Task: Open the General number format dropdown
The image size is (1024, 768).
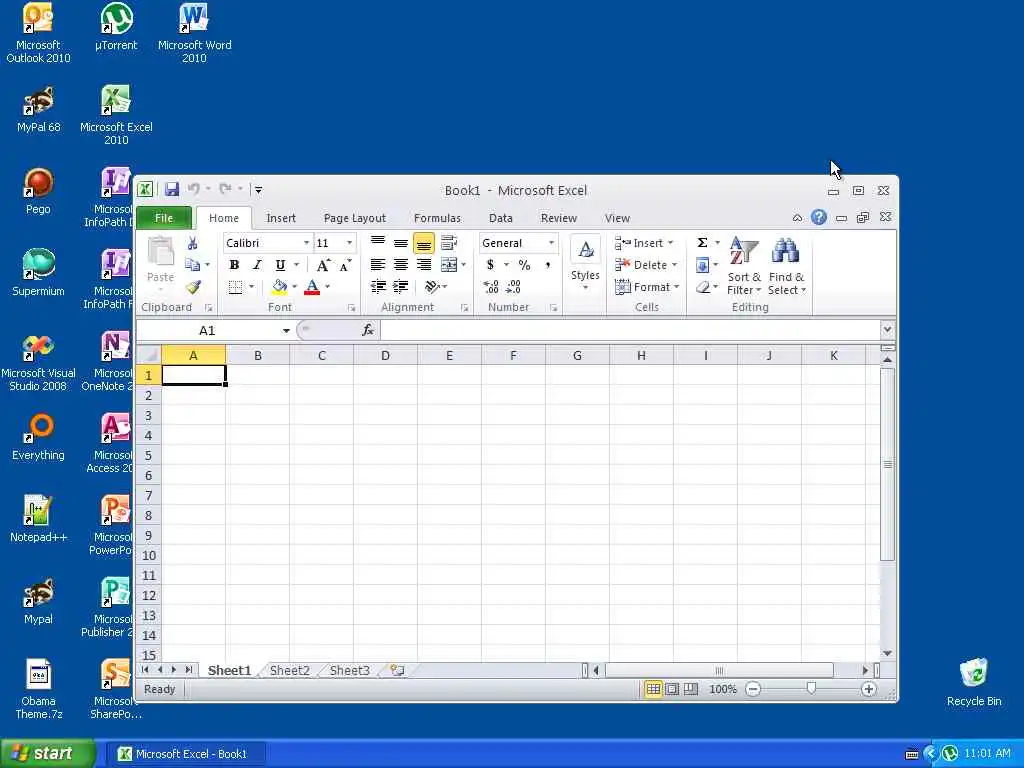Action: tap(551, 243)
